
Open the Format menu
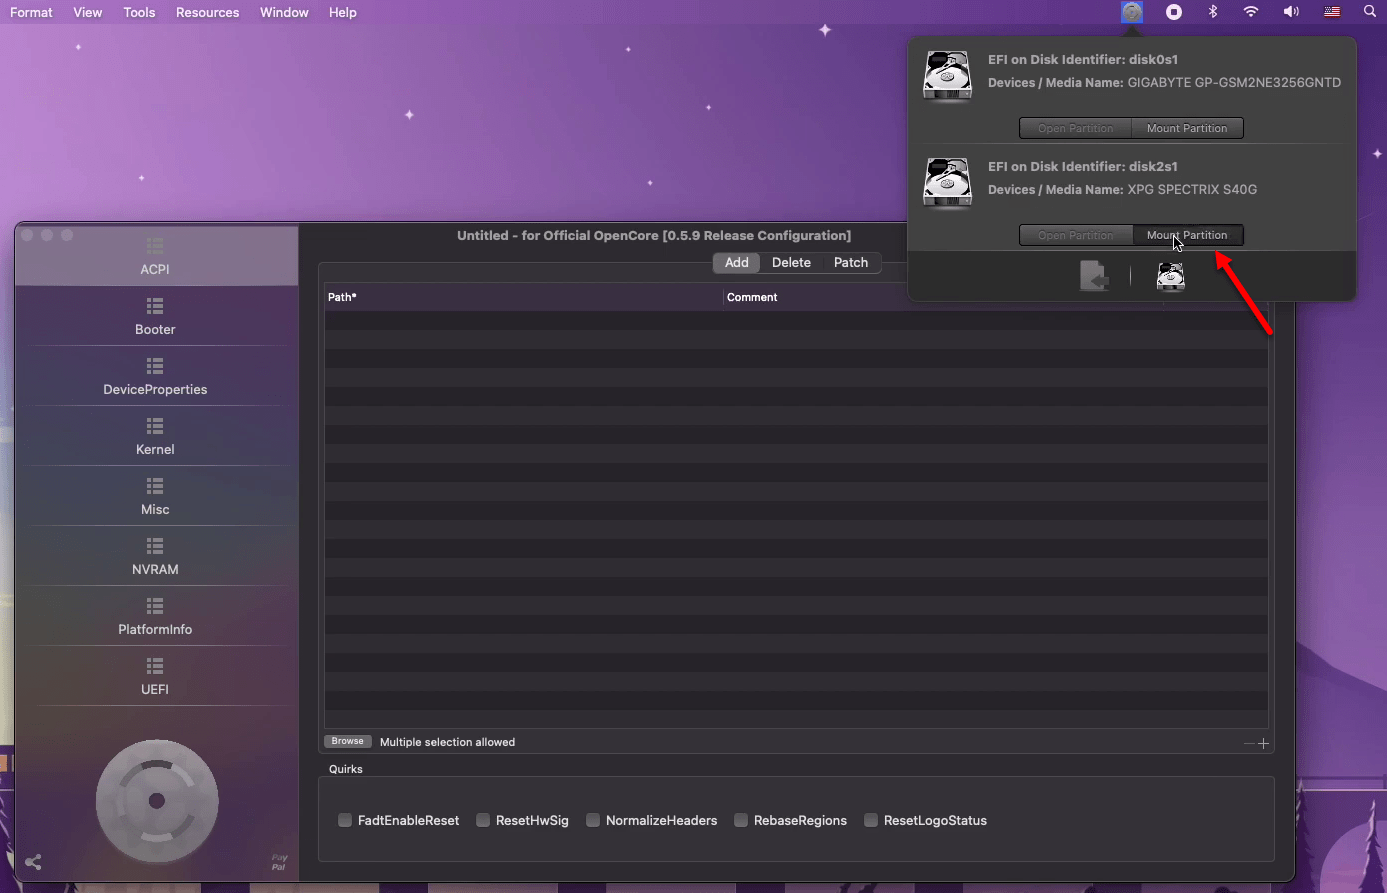click(31, 12)
